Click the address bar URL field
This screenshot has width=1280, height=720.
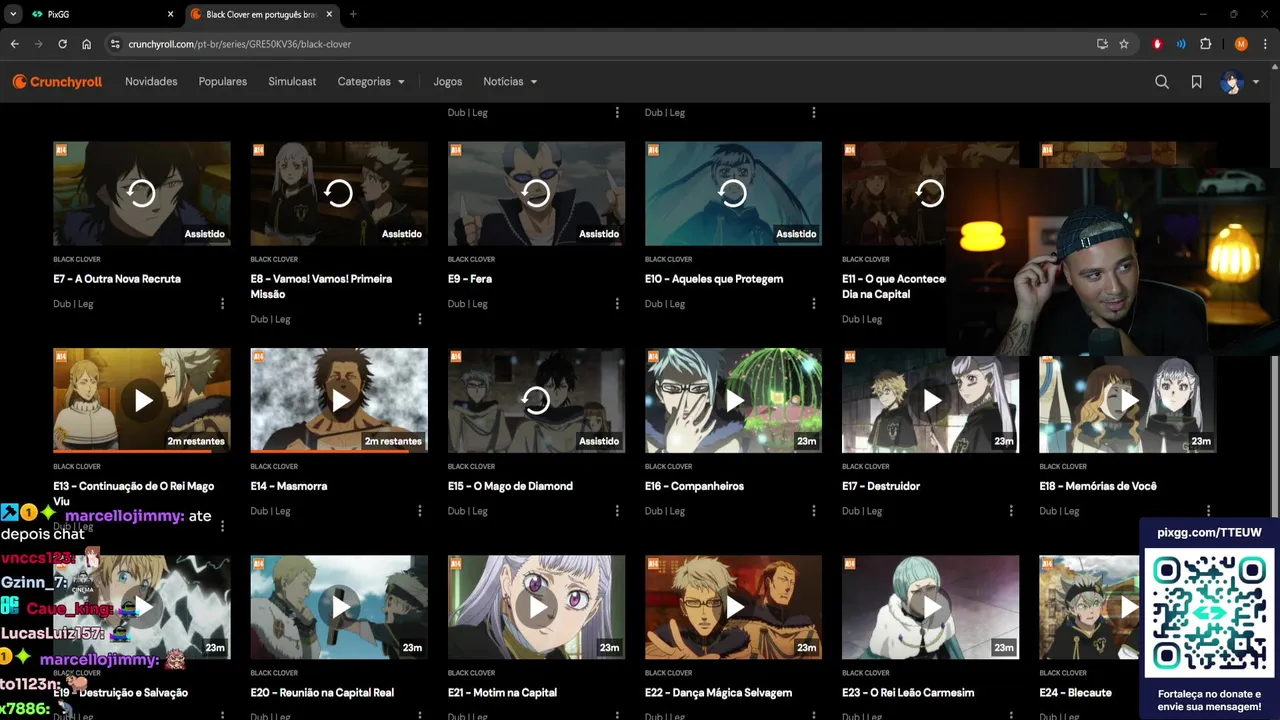[x=600, y=44]
